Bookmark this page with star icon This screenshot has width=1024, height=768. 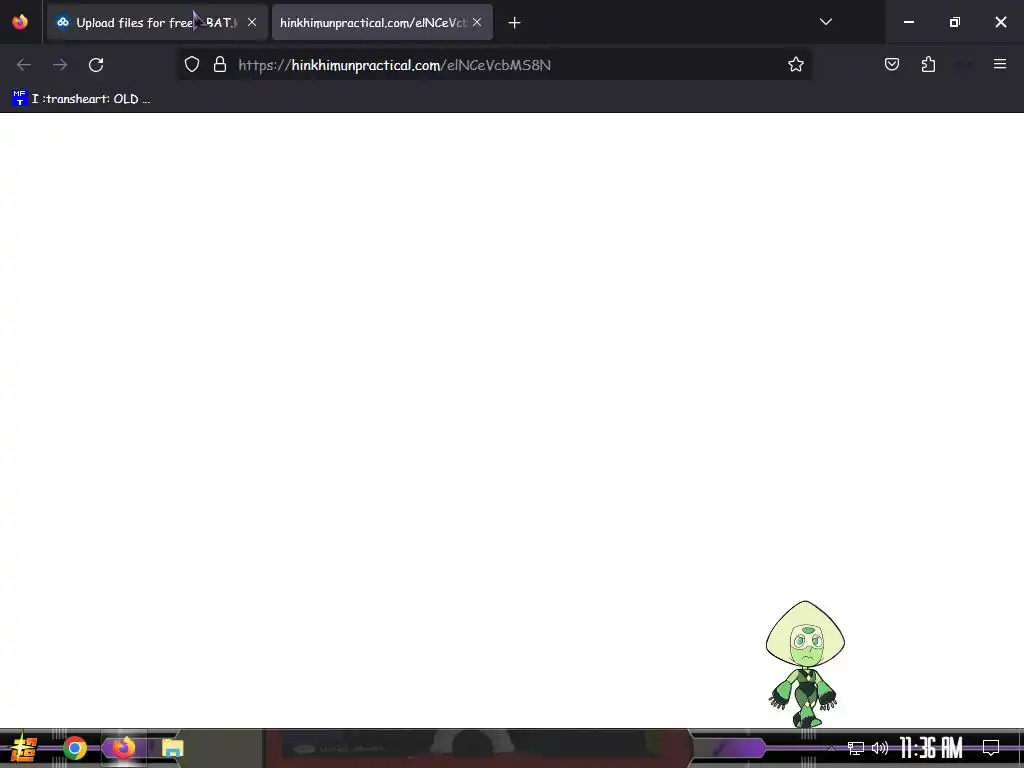coord(795,64)
